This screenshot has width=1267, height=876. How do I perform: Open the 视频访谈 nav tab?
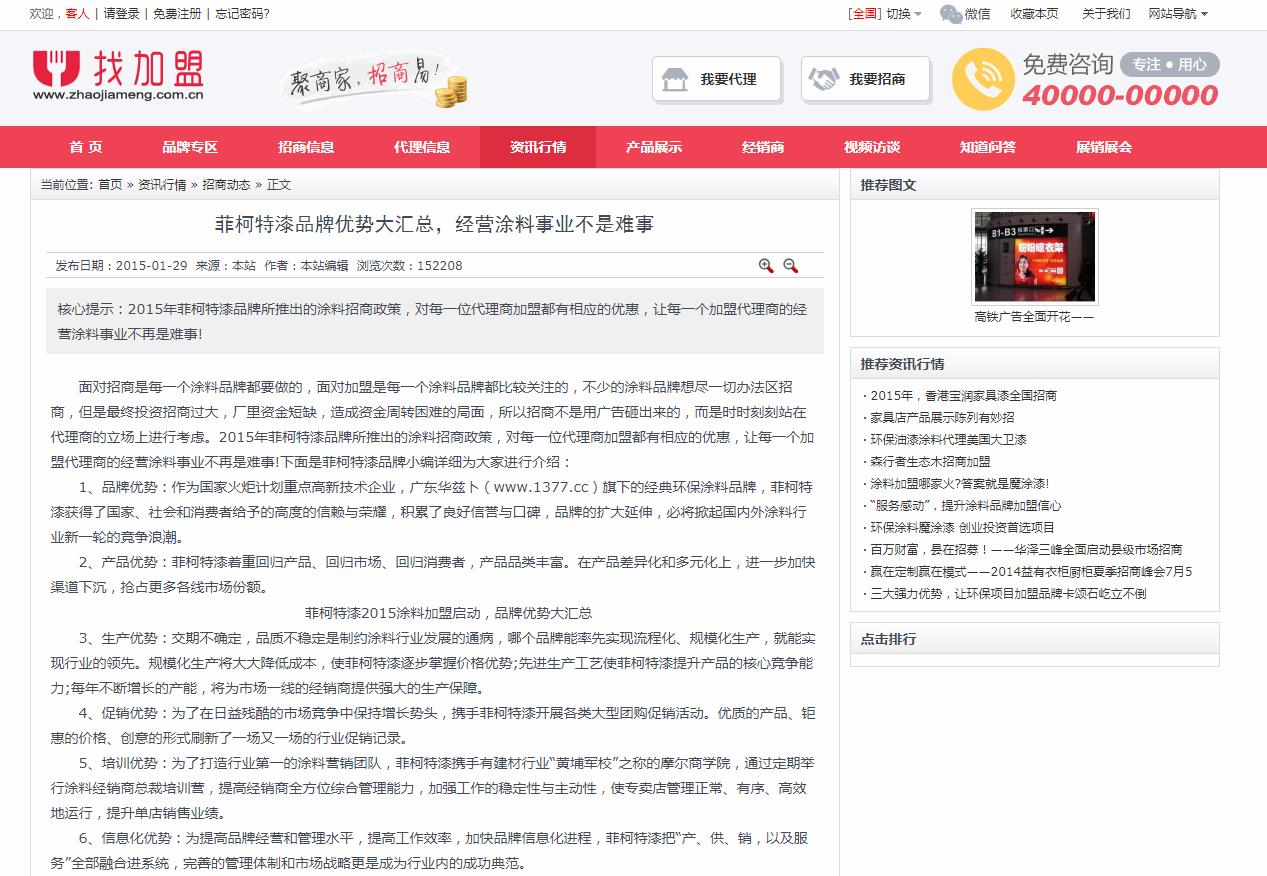[x=872, y=147]
